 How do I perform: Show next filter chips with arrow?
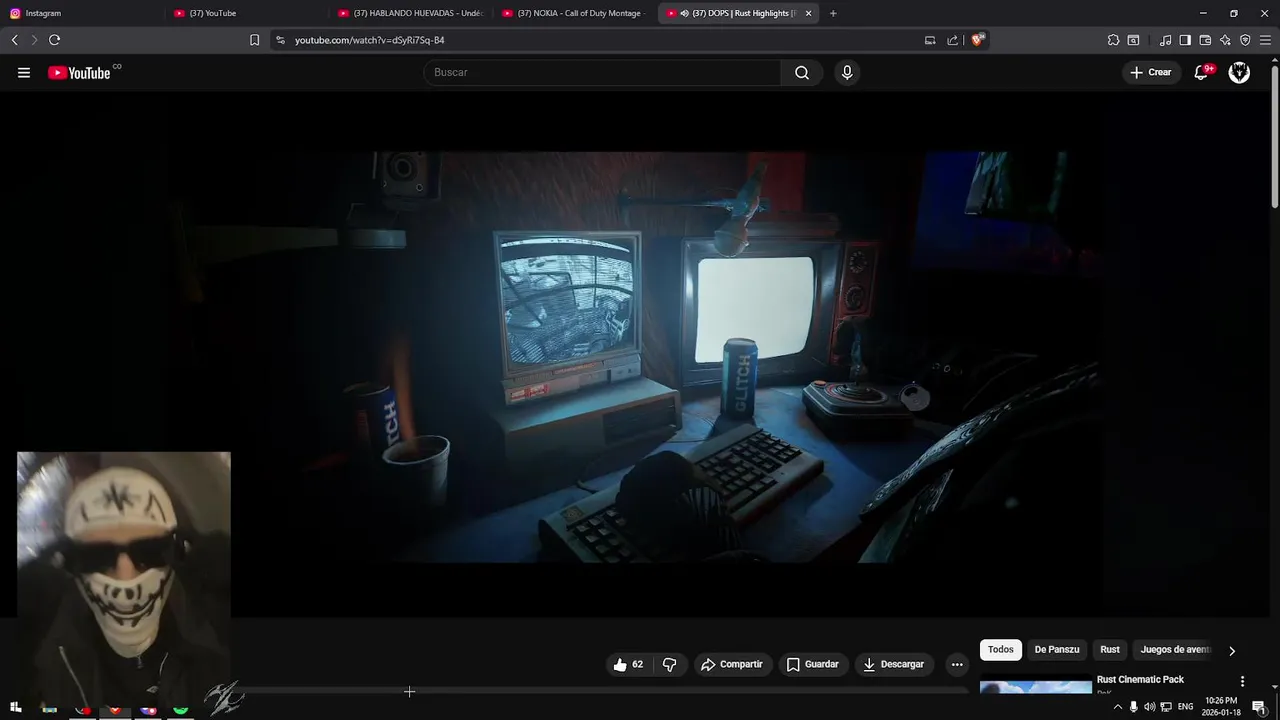[1232, 650]
